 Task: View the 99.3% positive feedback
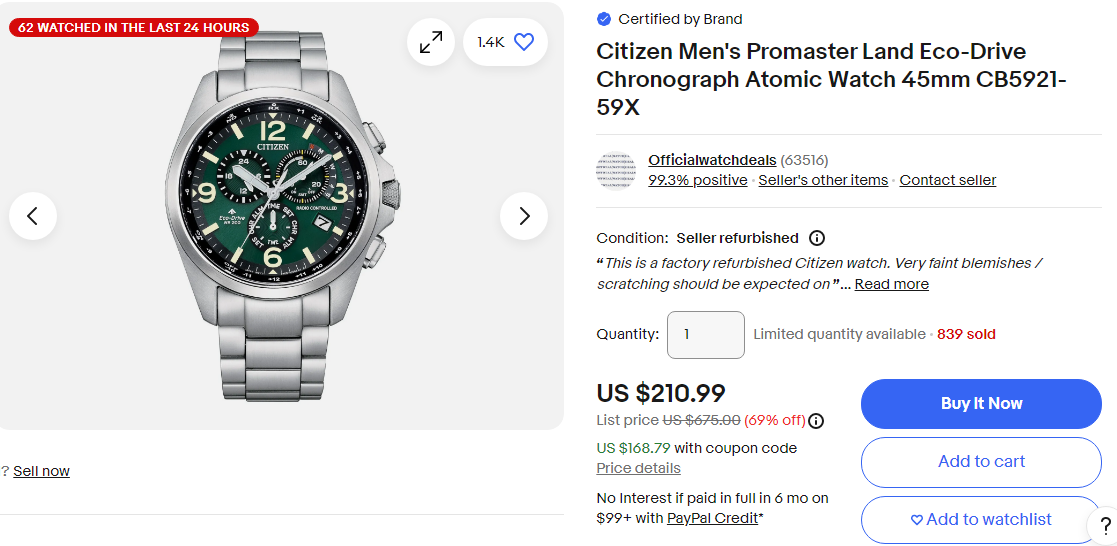click(697, 180)
